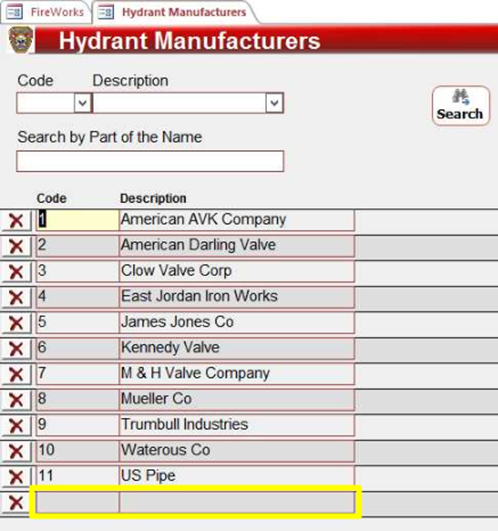Click the code field containing 5

click(x=78, y=322)
